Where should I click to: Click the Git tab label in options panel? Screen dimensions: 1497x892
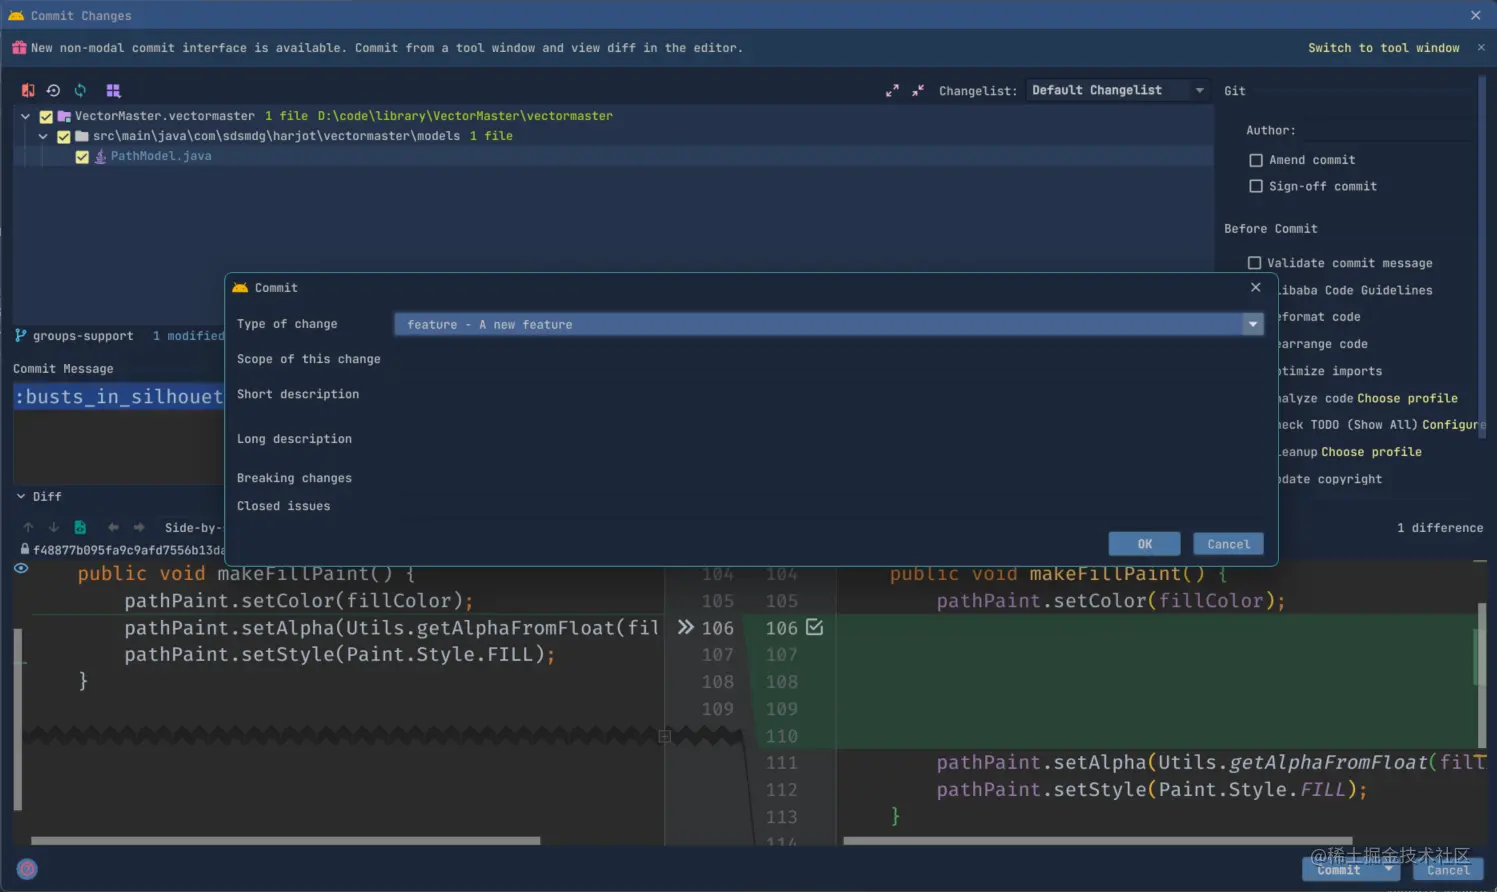point(1235,90)
